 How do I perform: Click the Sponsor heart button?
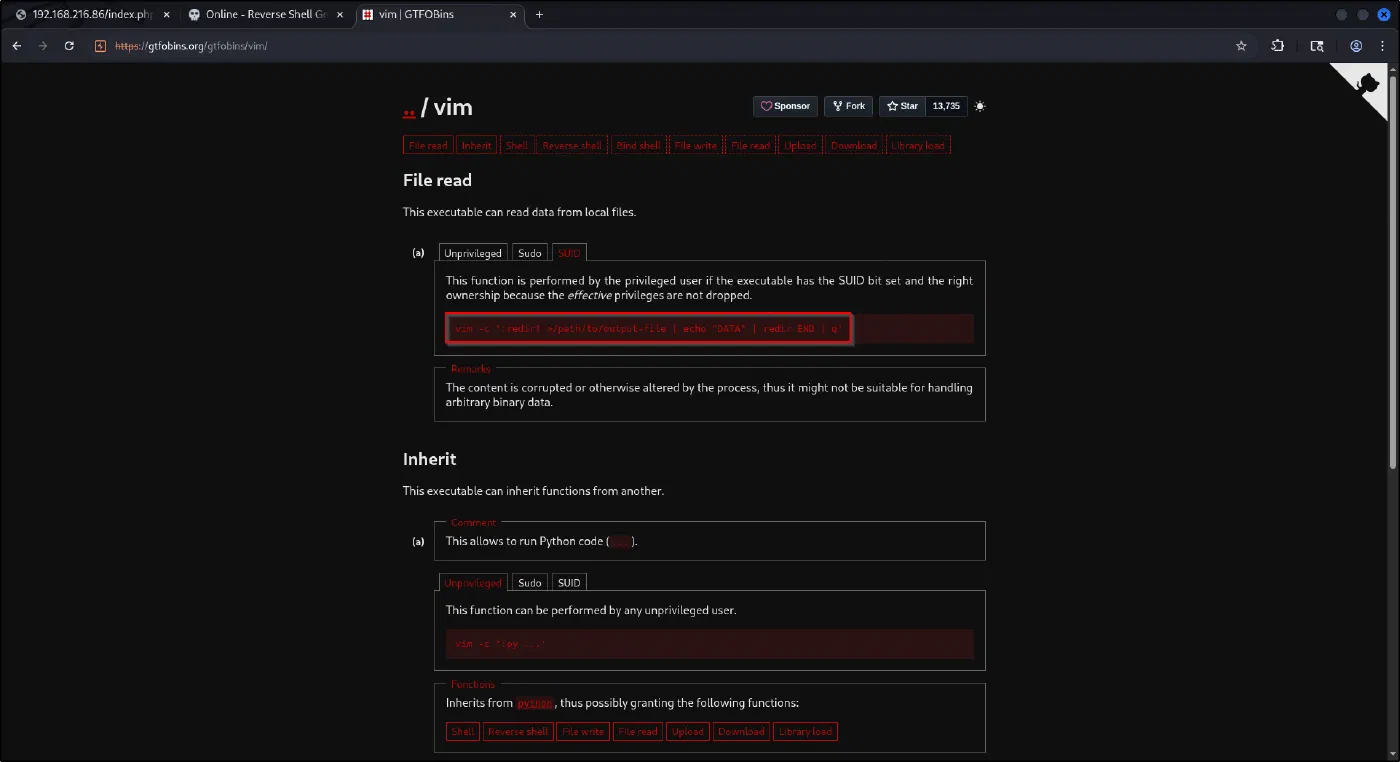(785, 106)
